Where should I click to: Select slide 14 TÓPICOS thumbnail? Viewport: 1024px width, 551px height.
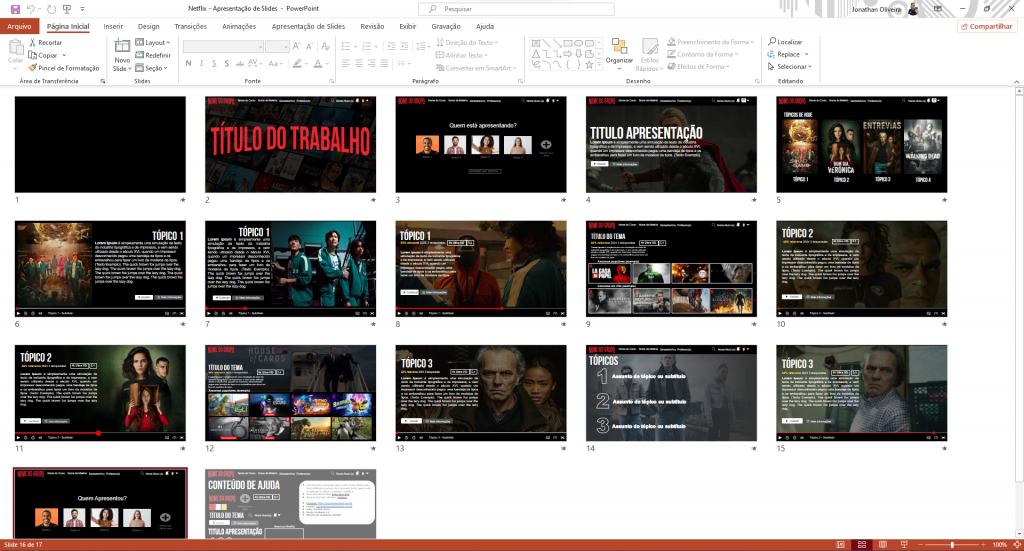671,393
